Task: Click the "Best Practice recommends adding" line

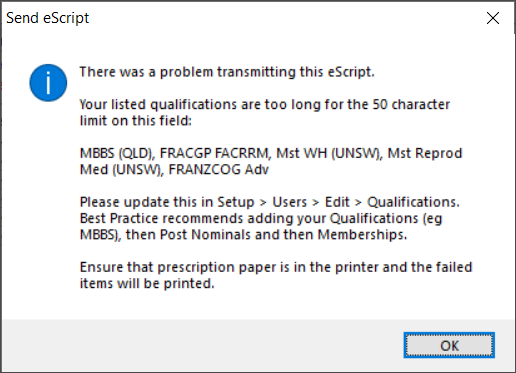Action: point(261,219)
